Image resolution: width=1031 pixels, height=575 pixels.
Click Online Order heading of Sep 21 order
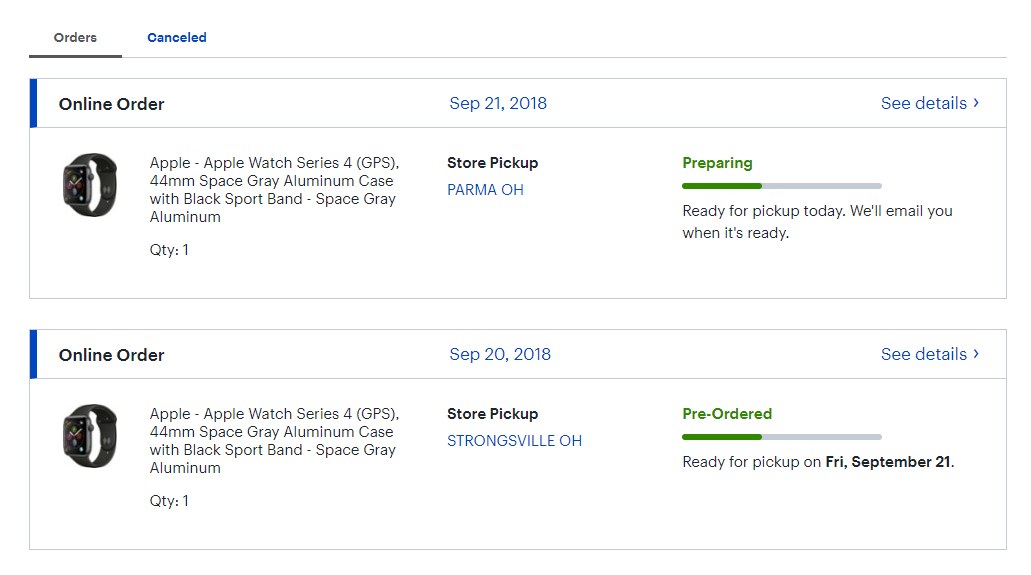111,104
